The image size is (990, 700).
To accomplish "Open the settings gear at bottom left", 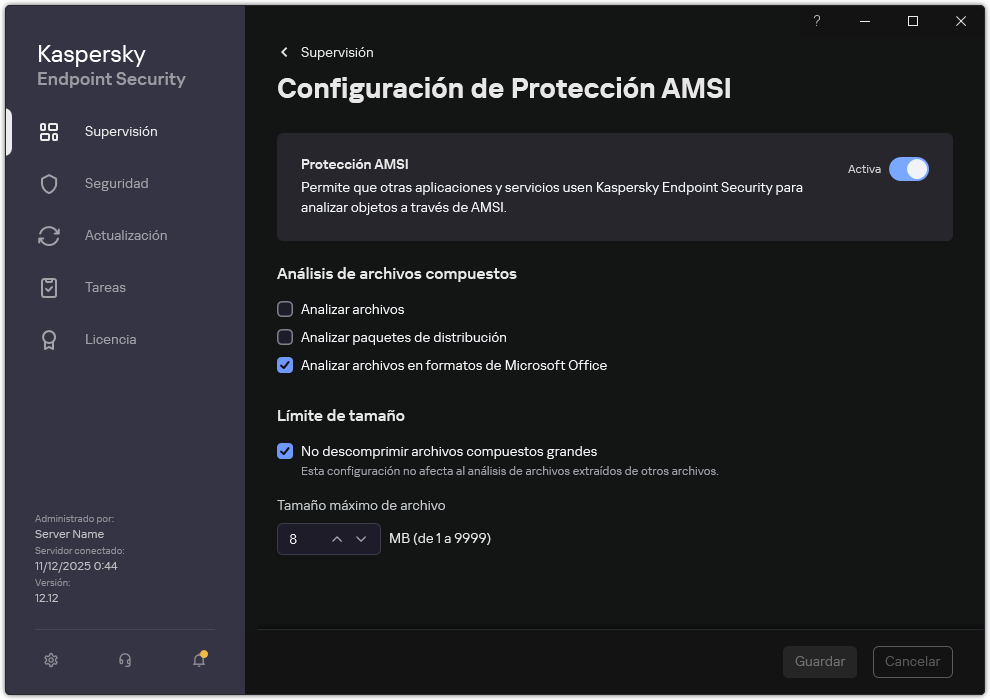I will pos(50,660).
